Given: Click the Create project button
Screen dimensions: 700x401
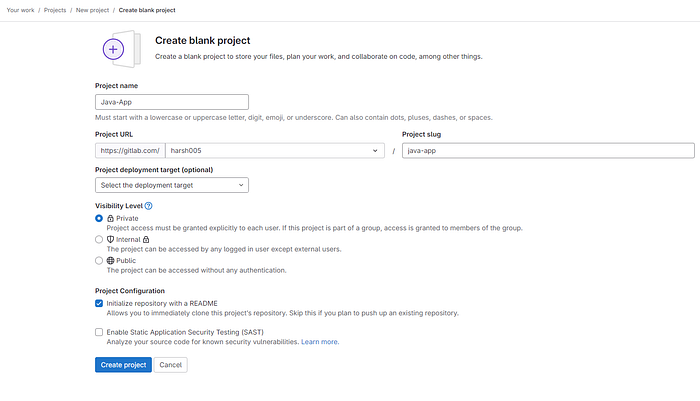Looking at the screenshot, I should click(x=123, y=365).
